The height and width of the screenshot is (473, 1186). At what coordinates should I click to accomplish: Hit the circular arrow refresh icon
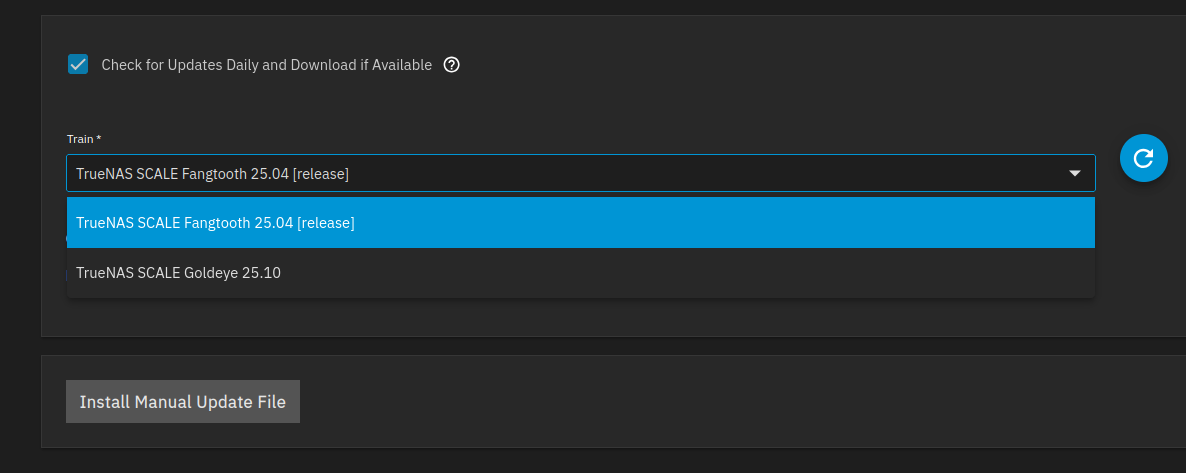pyautogui.click(x=1144, y=158)
